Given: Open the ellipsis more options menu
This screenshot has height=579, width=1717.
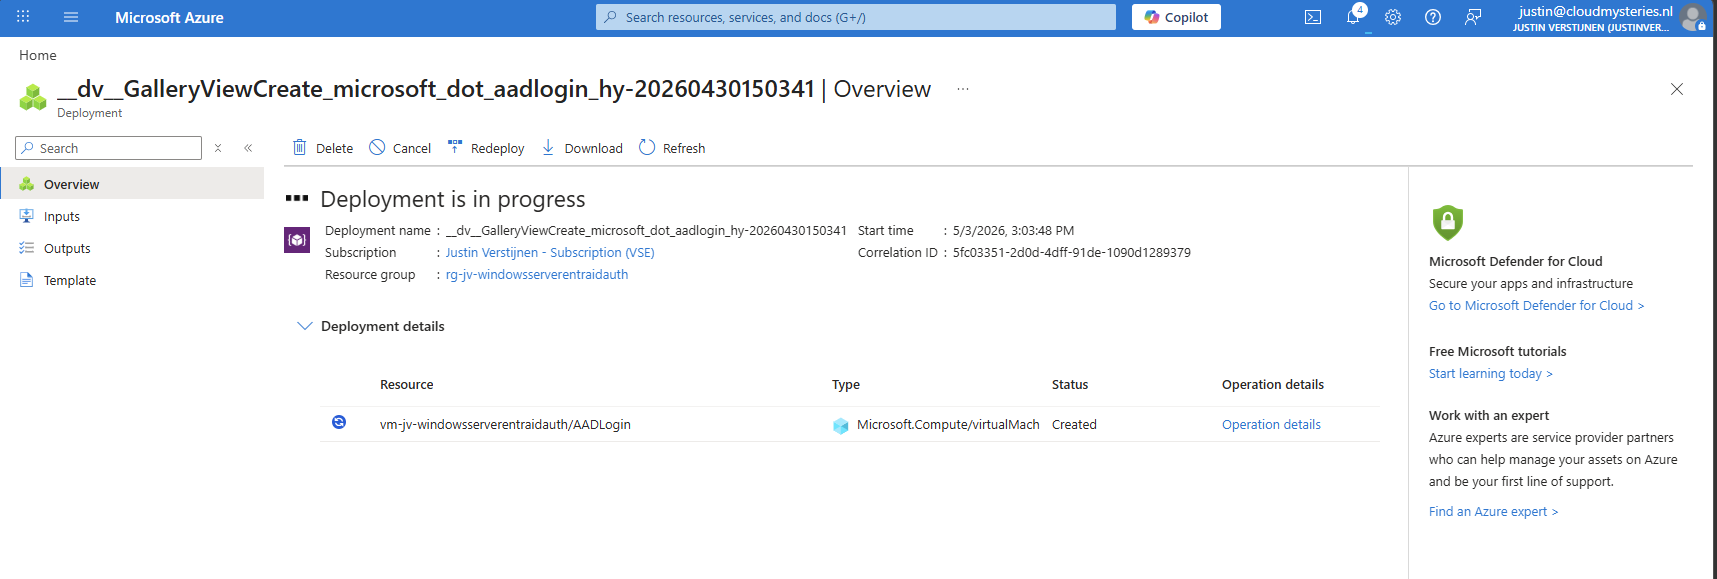Looking at the screenshot, I should (x=963, y=89).
